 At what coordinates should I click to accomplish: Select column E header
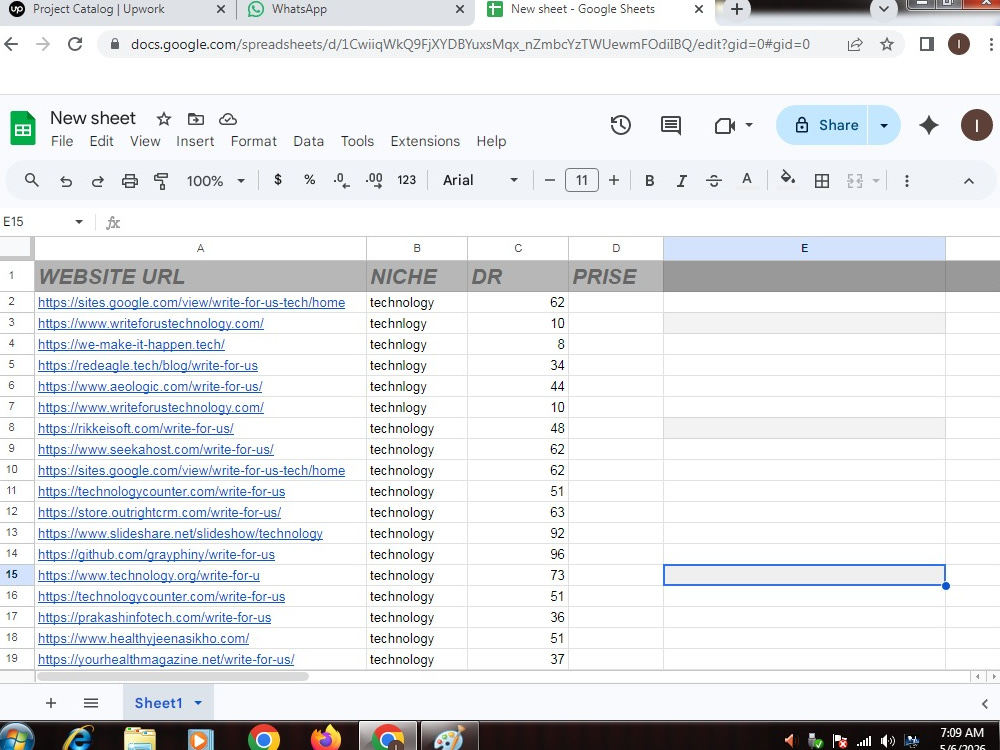tap(804, 248)
